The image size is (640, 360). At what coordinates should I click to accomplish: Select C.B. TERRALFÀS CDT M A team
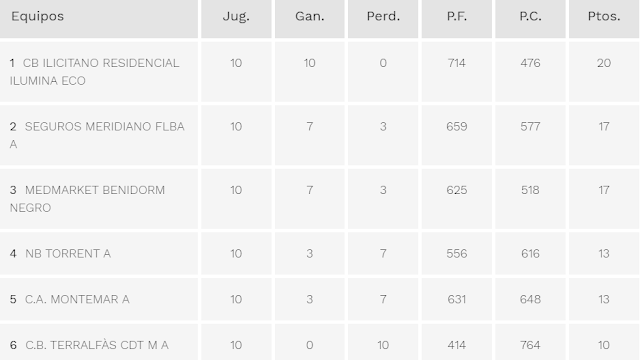point(97,345)
